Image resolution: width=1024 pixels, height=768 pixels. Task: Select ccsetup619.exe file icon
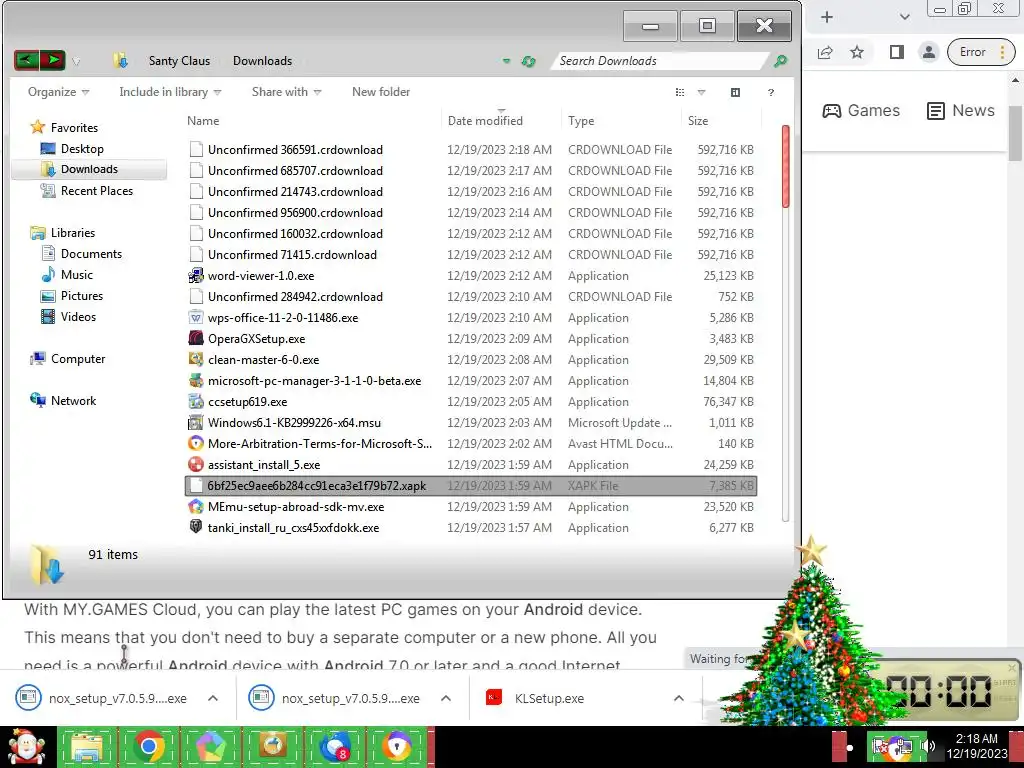point(195,401)
